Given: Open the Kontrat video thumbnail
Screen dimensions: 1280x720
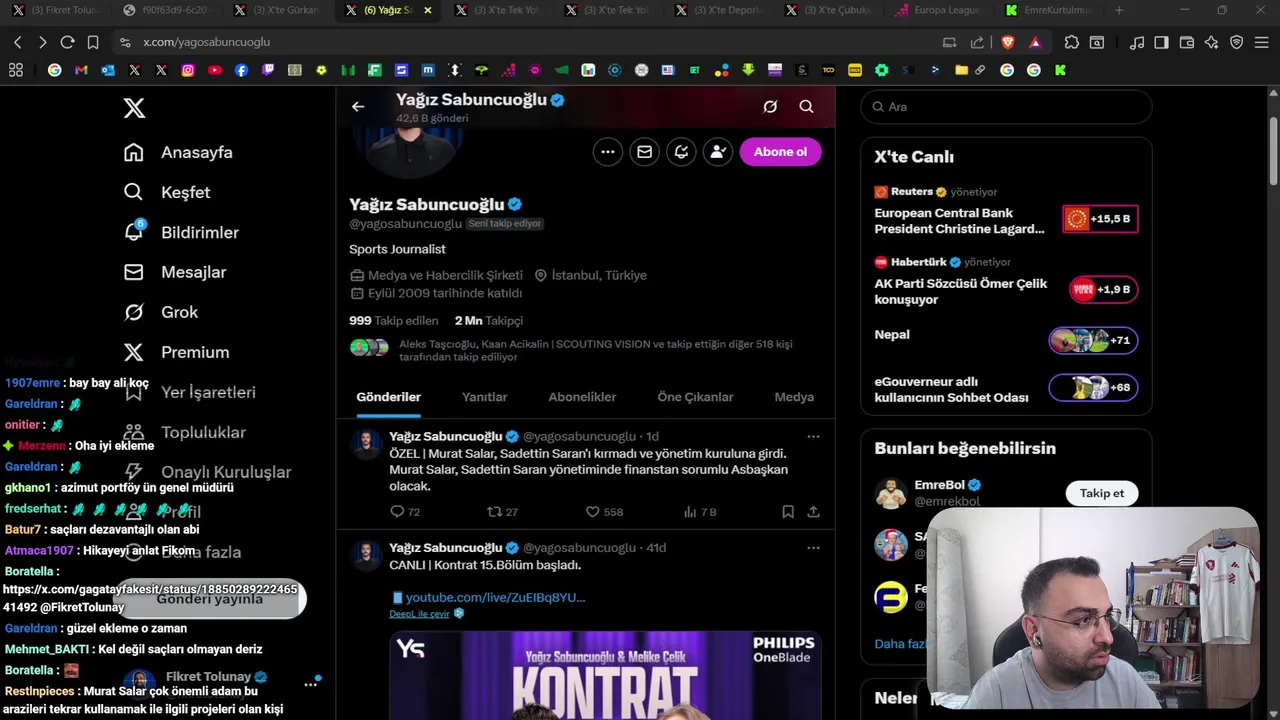Looking at the screenshot, I should (x=605, y=675).
